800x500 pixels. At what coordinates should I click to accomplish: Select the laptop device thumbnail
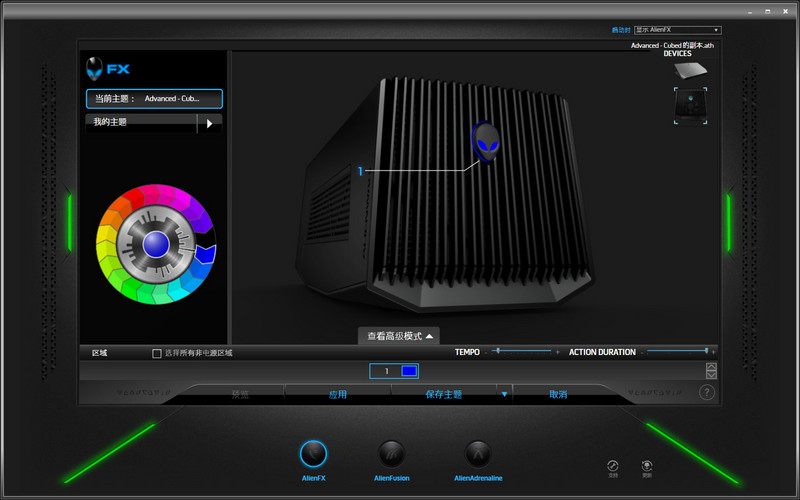point(691,71)
